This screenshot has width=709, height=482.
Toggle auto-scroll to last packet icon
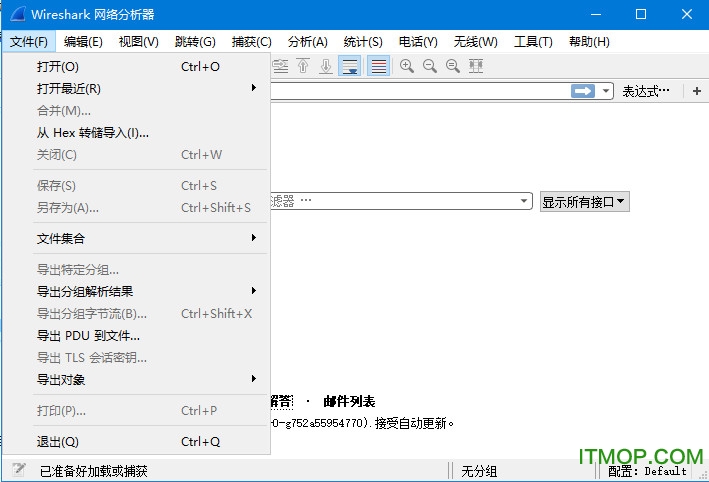[350, 66]
